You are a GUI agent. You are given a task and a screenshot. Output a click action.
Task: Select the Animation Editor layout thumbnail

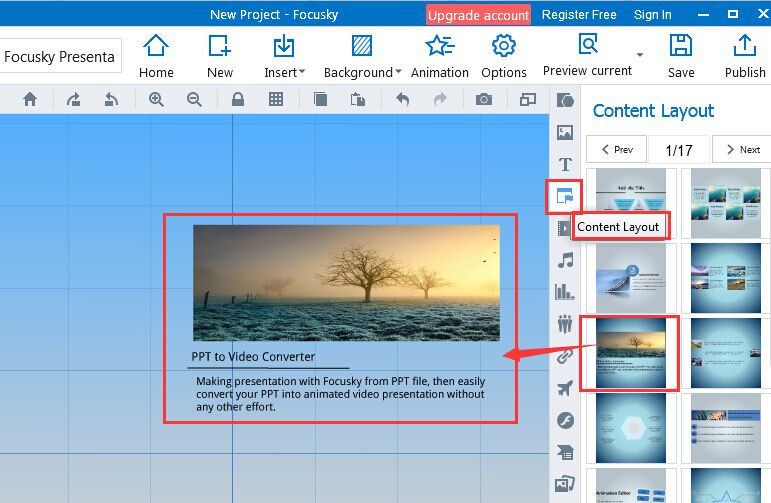click(631, 486)
